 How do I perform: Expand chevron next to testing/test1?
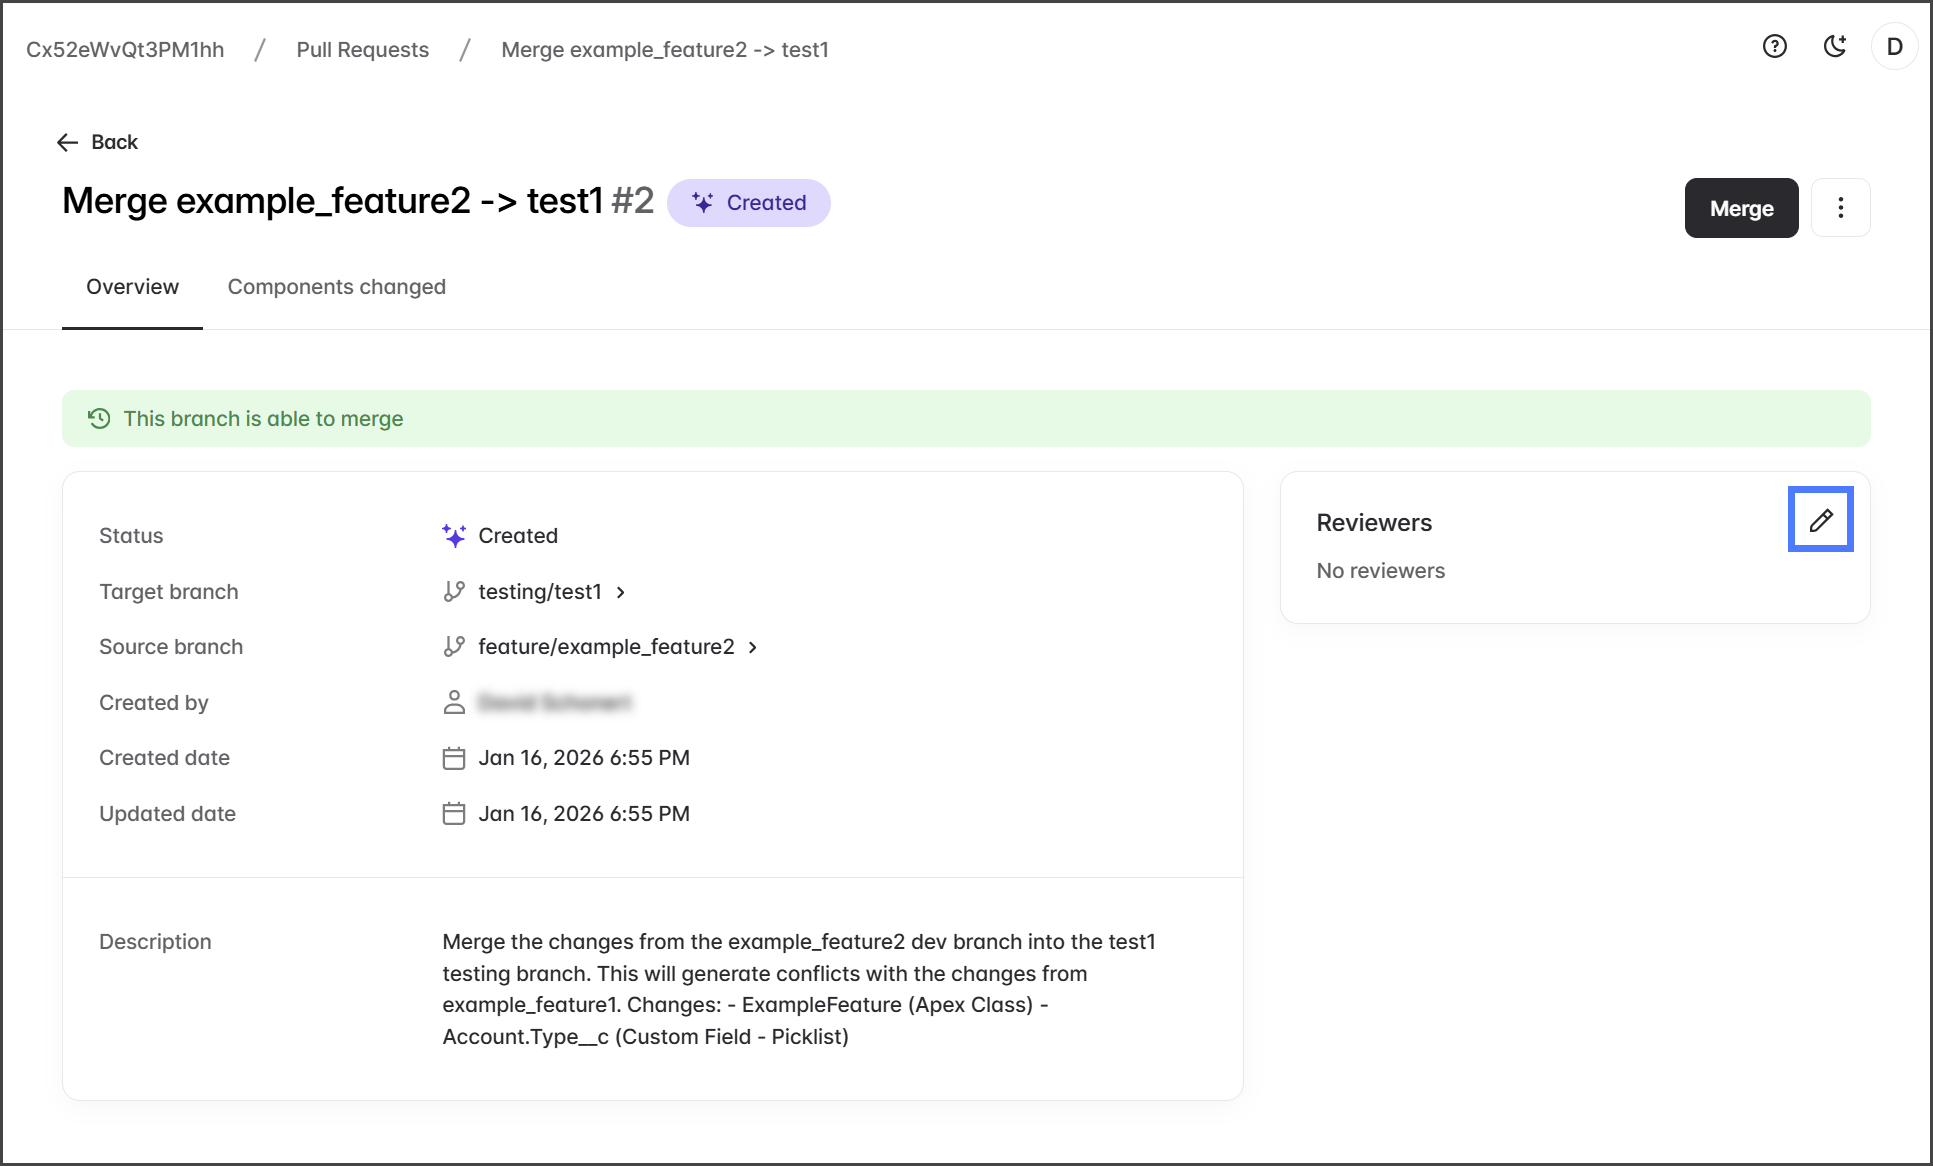click(x=621, y=592)
